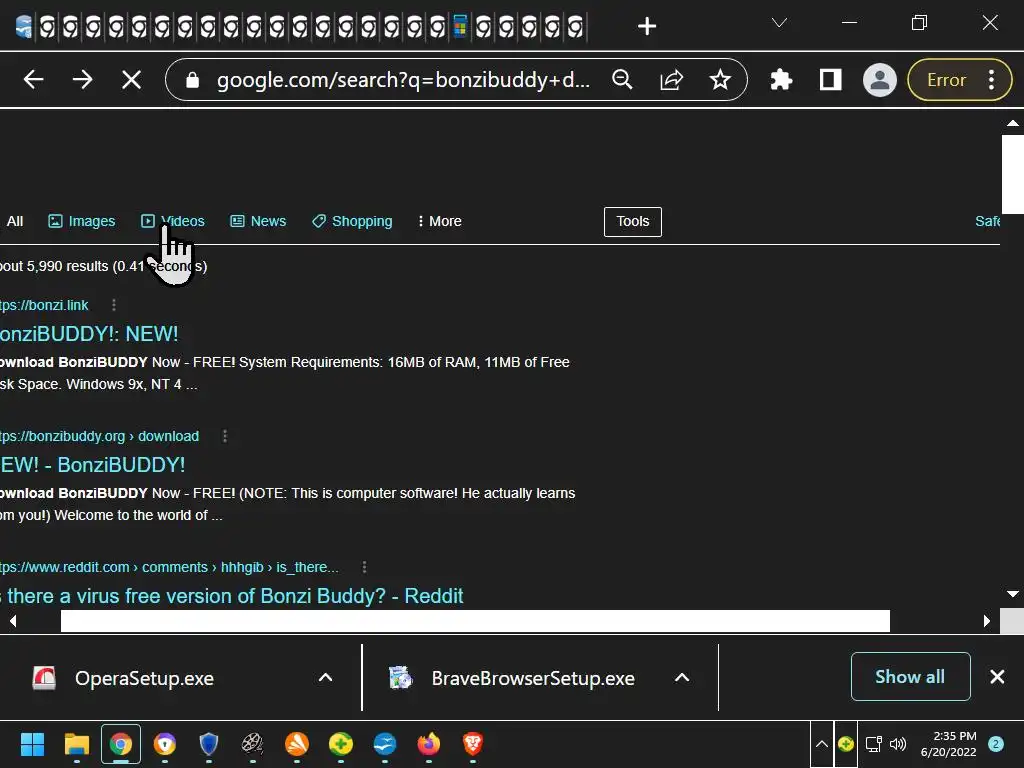Open the blue shield taskbar app
Screen dimensions: 1024x768
[x=208, y=744]
